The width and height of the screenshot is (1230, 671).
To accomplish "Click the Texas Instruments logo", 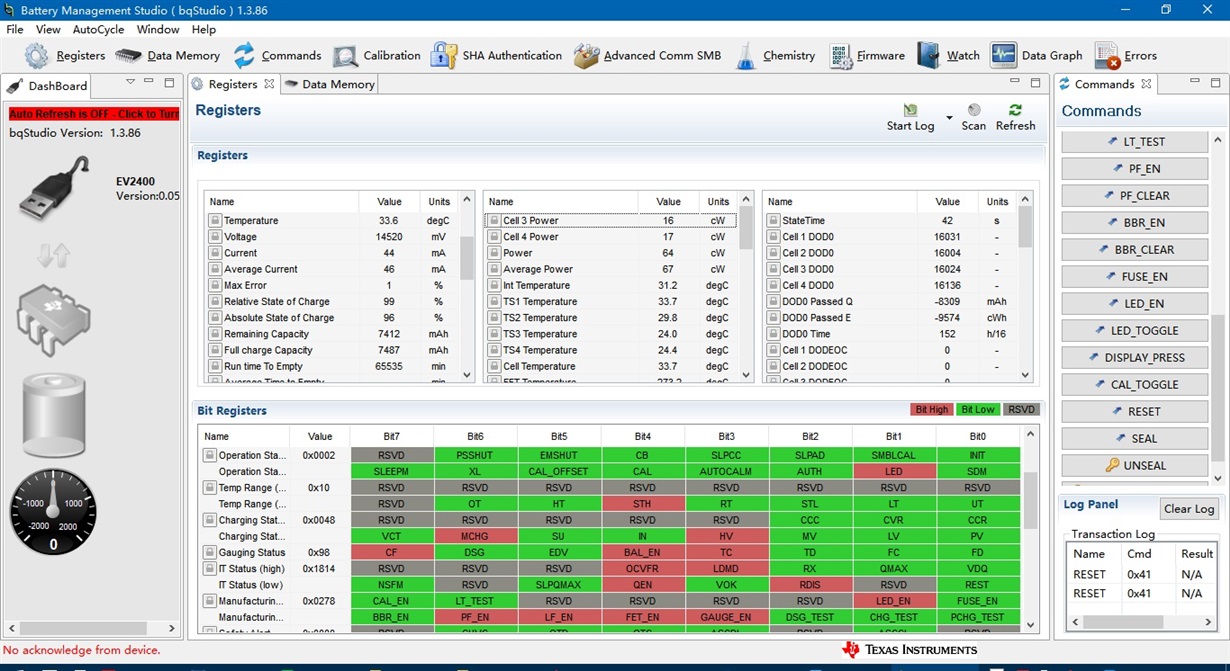I will tap(910, 650).
